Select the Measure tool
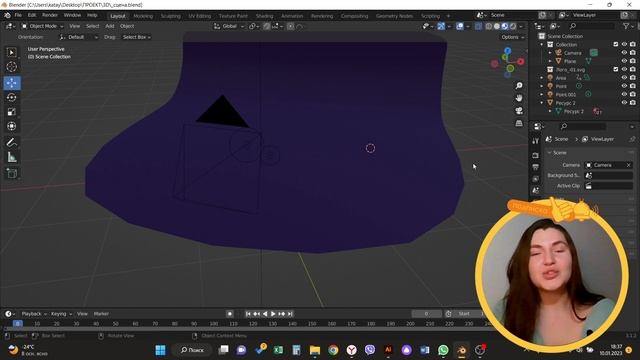The width and height of the screenshot is (640, 360). [x=11, y=157]
